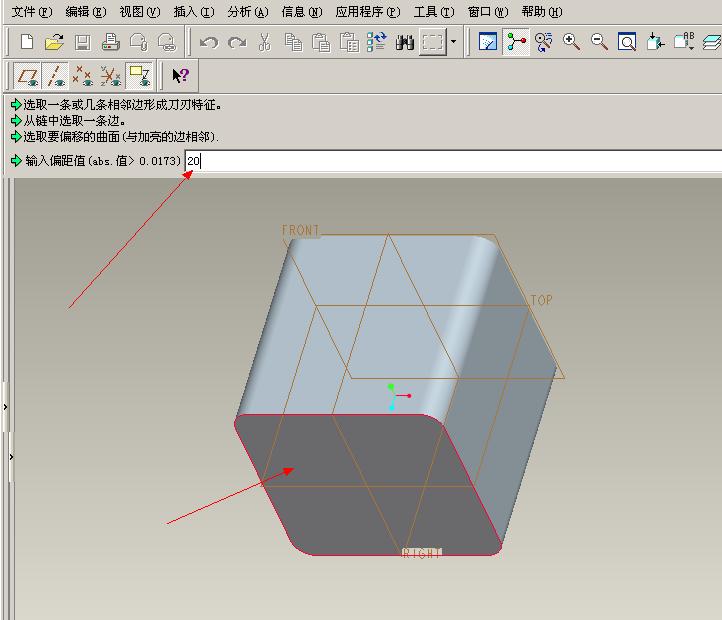
Task: Toggle datum point display
Action: click(83, 76)
